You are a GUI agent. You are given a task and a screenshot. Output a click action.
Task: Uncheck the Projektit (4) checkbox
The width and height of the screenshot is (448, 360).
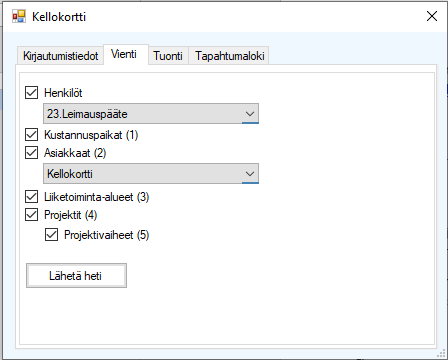31,215
